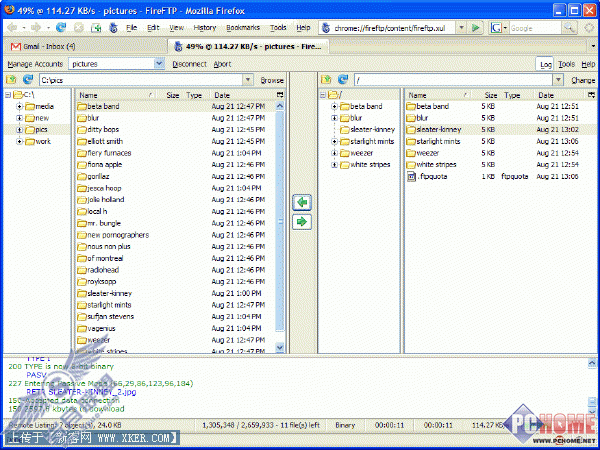Refresh the remote directory listing

tap(343, 80)
